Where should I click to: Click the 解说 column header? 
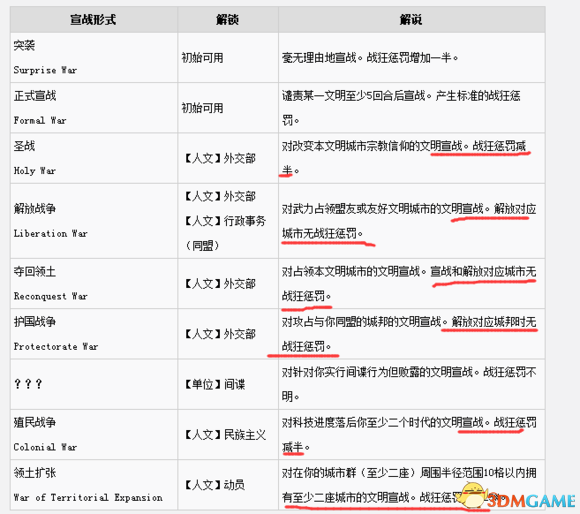[x=411, y=20]
